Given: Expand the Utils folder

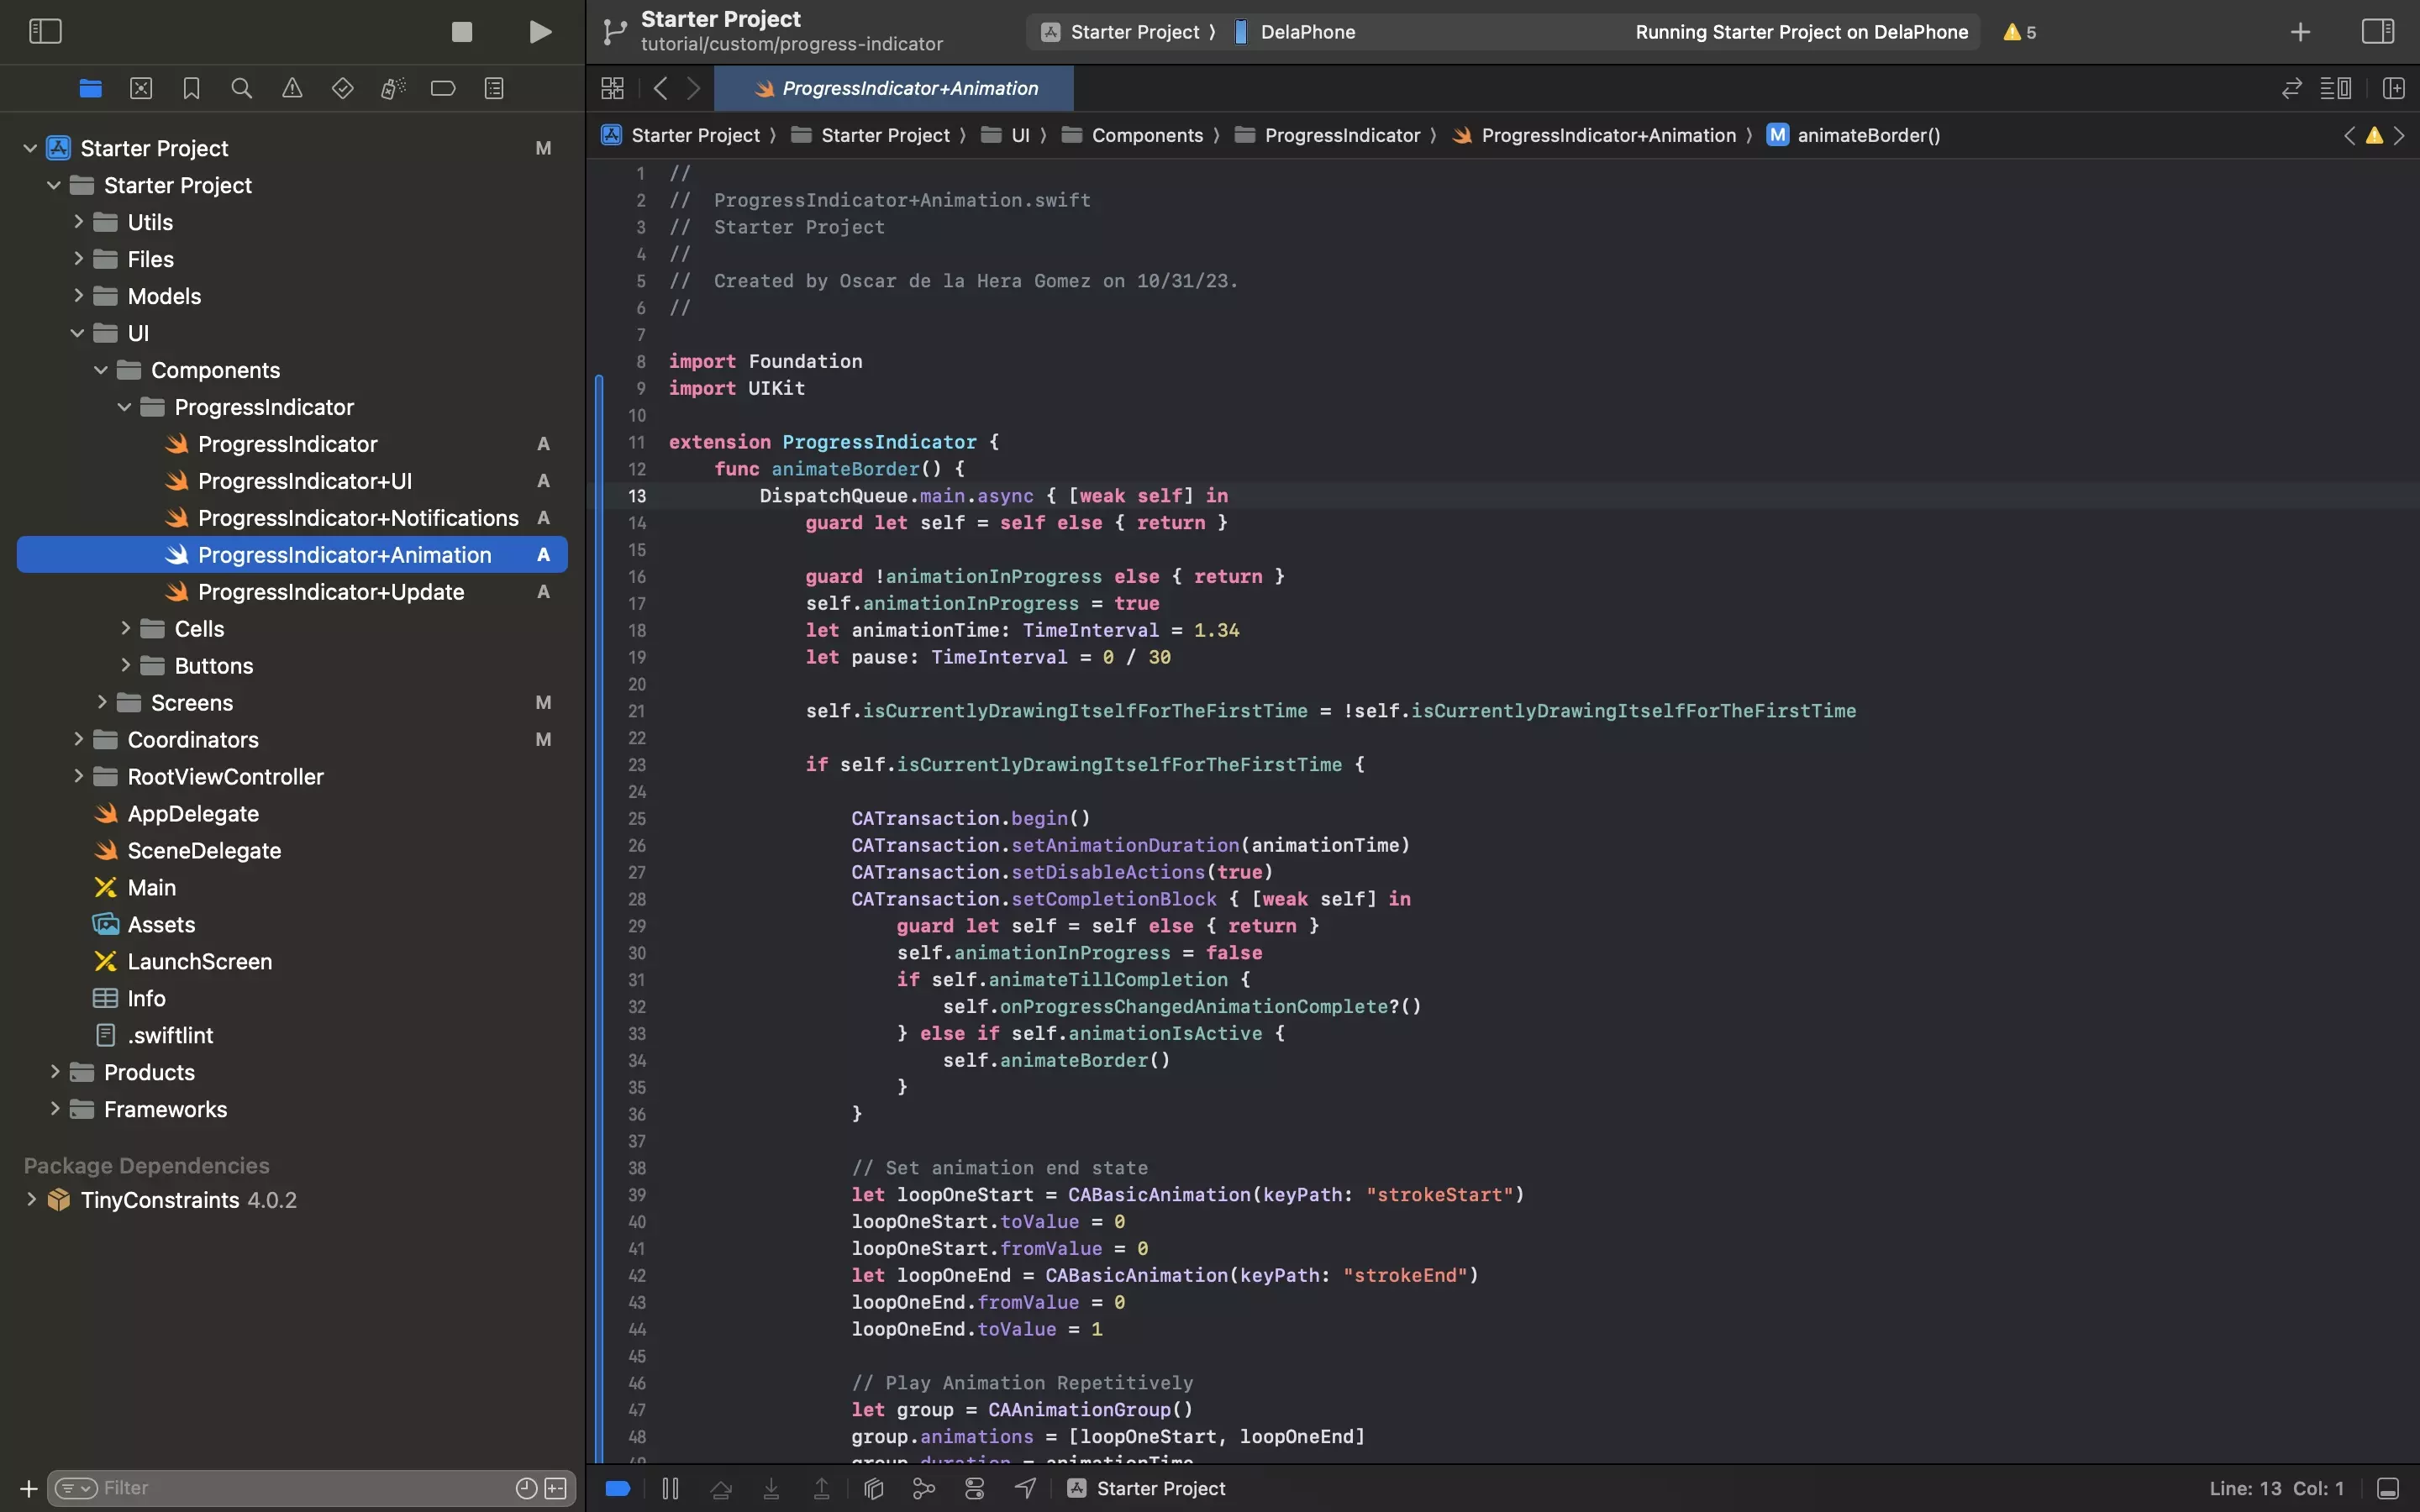Looking at the screenshot, I should click(78, 222).
